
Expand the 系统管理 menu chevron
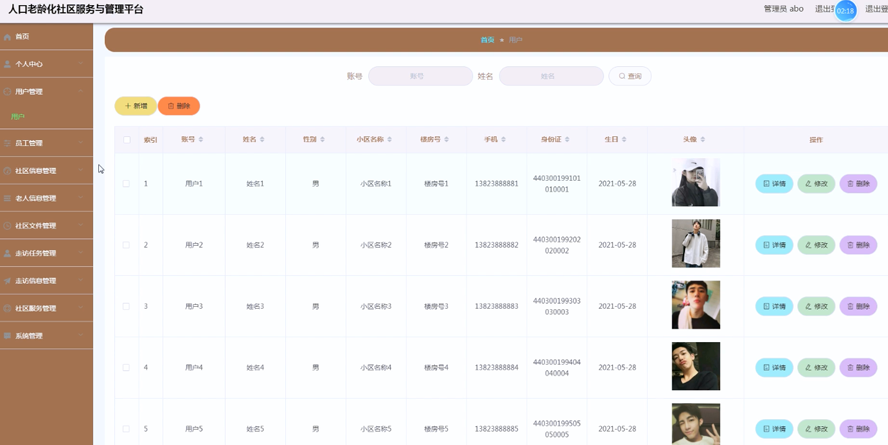[x=81, y=336]
